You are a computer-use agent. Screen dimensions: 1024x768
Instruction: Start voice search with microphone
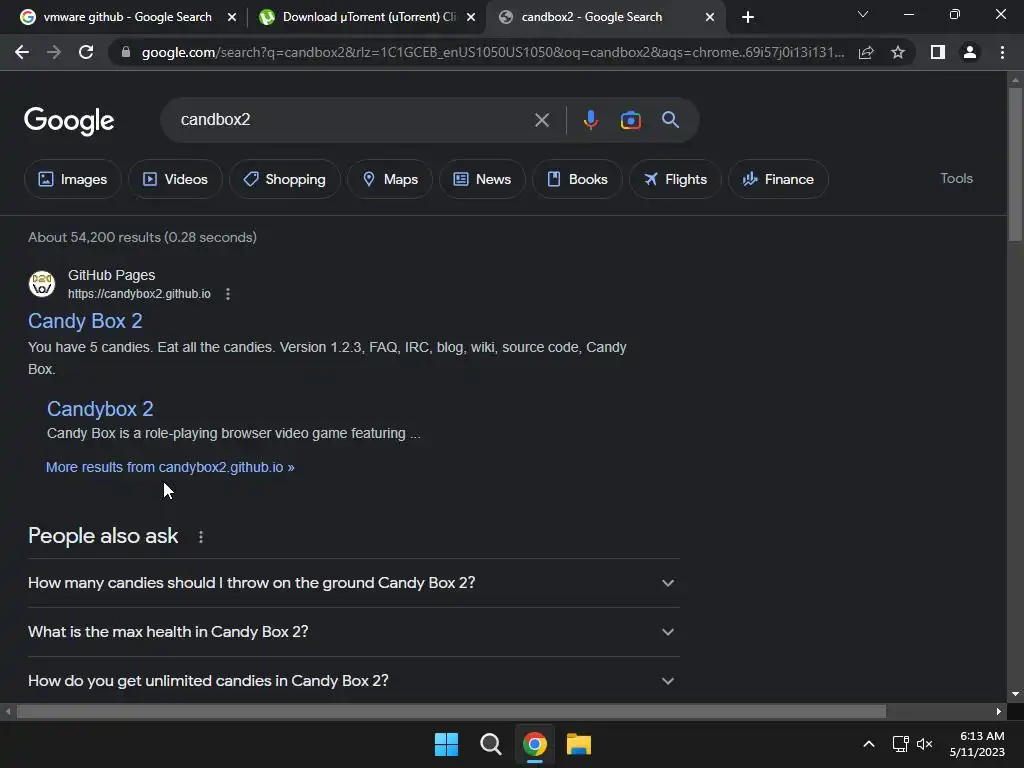[x=590, y=120]
